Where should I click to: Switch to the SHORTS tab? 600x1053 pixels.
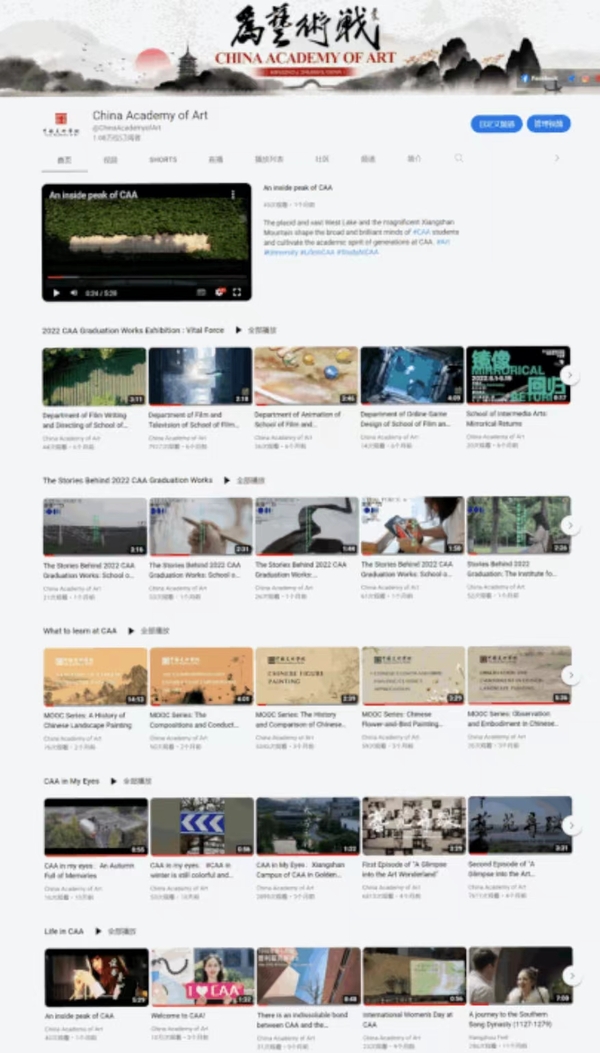pos(163,159)
